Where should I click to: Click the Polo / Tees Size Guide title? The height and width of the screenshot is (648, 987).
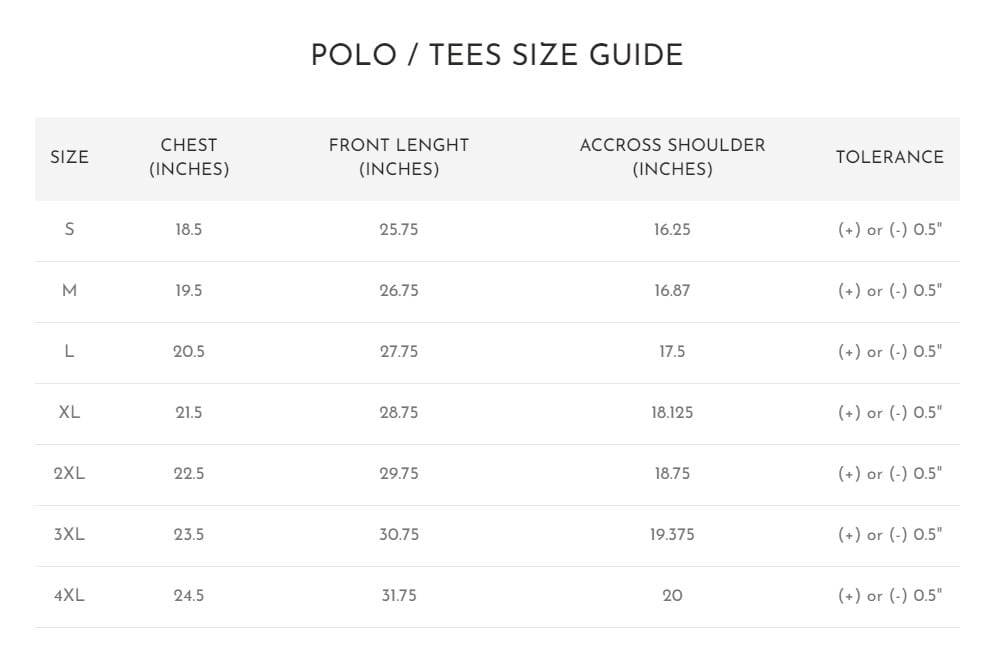tap(497, 55)
